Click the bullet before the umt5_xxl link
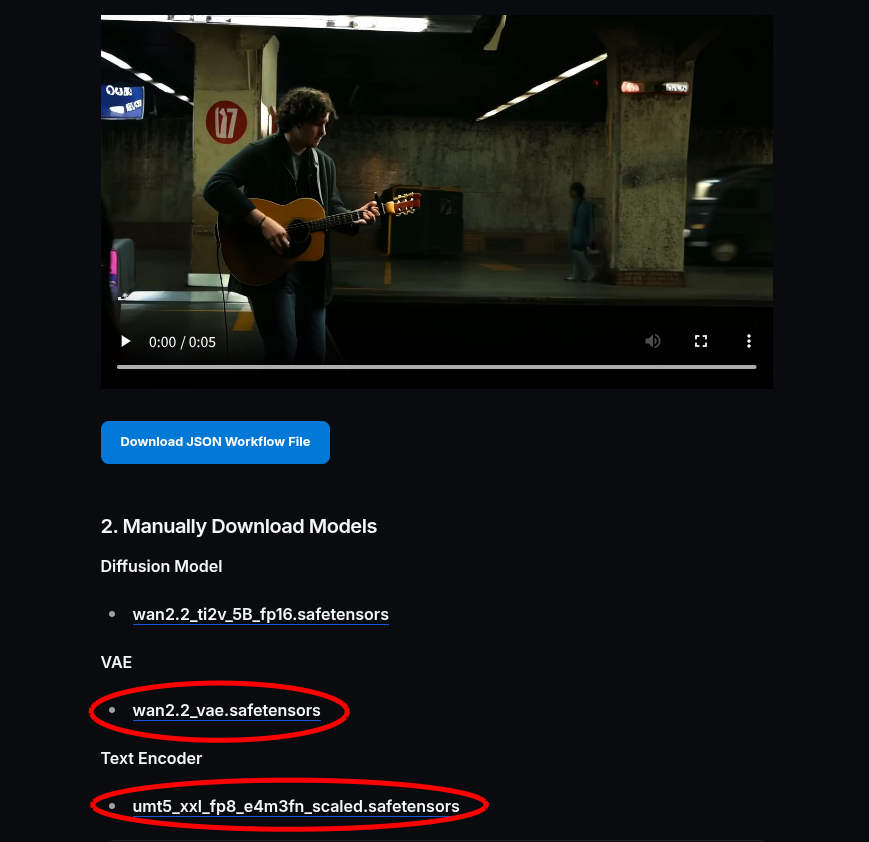 (x=113, y=806)
